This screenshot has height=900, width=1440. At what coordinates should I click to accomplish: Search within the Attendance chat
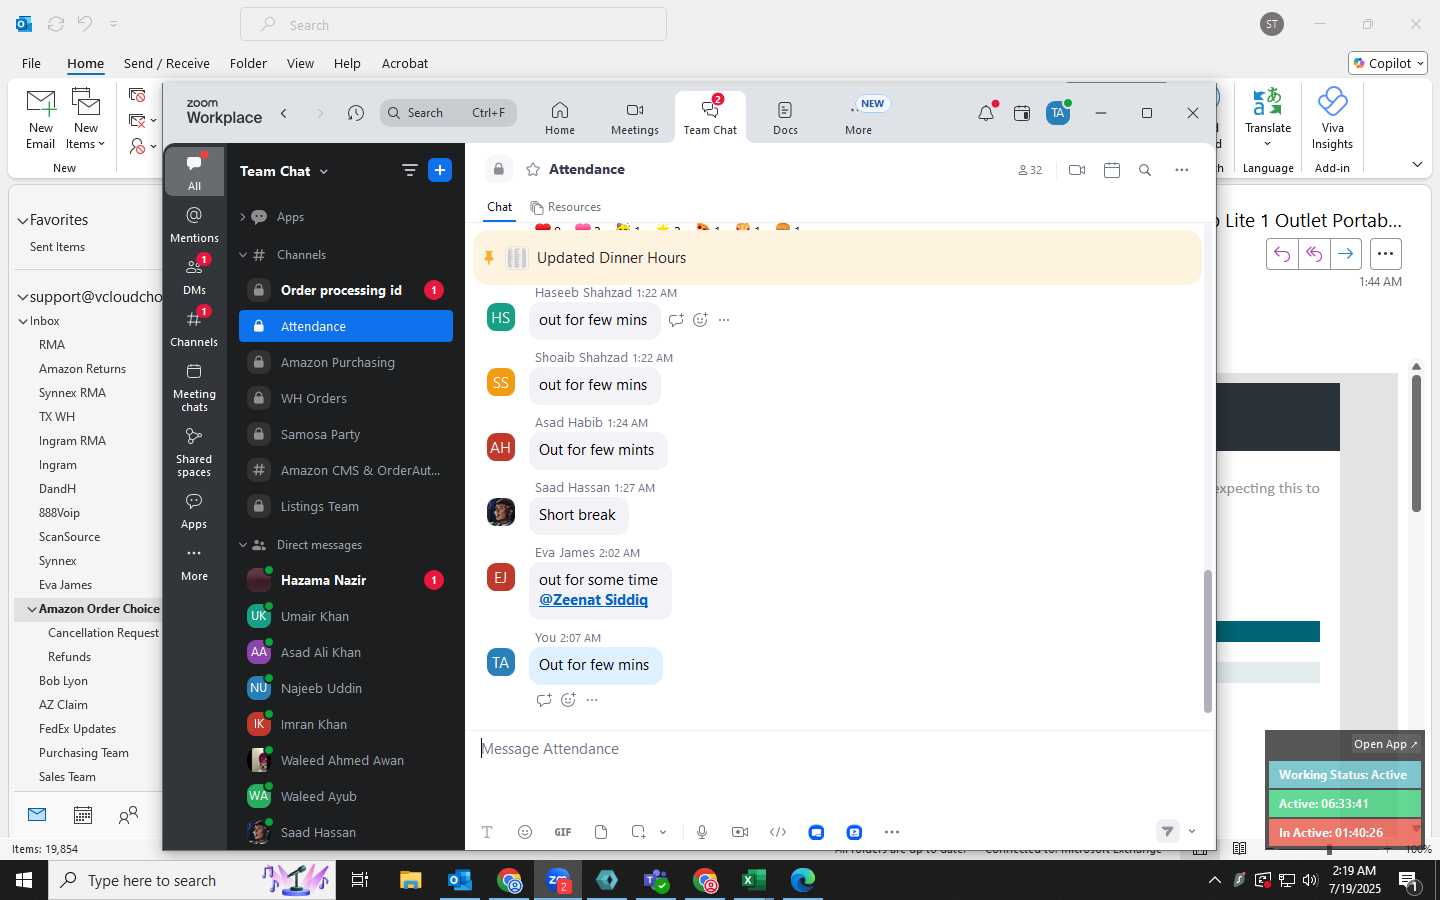1145,170
